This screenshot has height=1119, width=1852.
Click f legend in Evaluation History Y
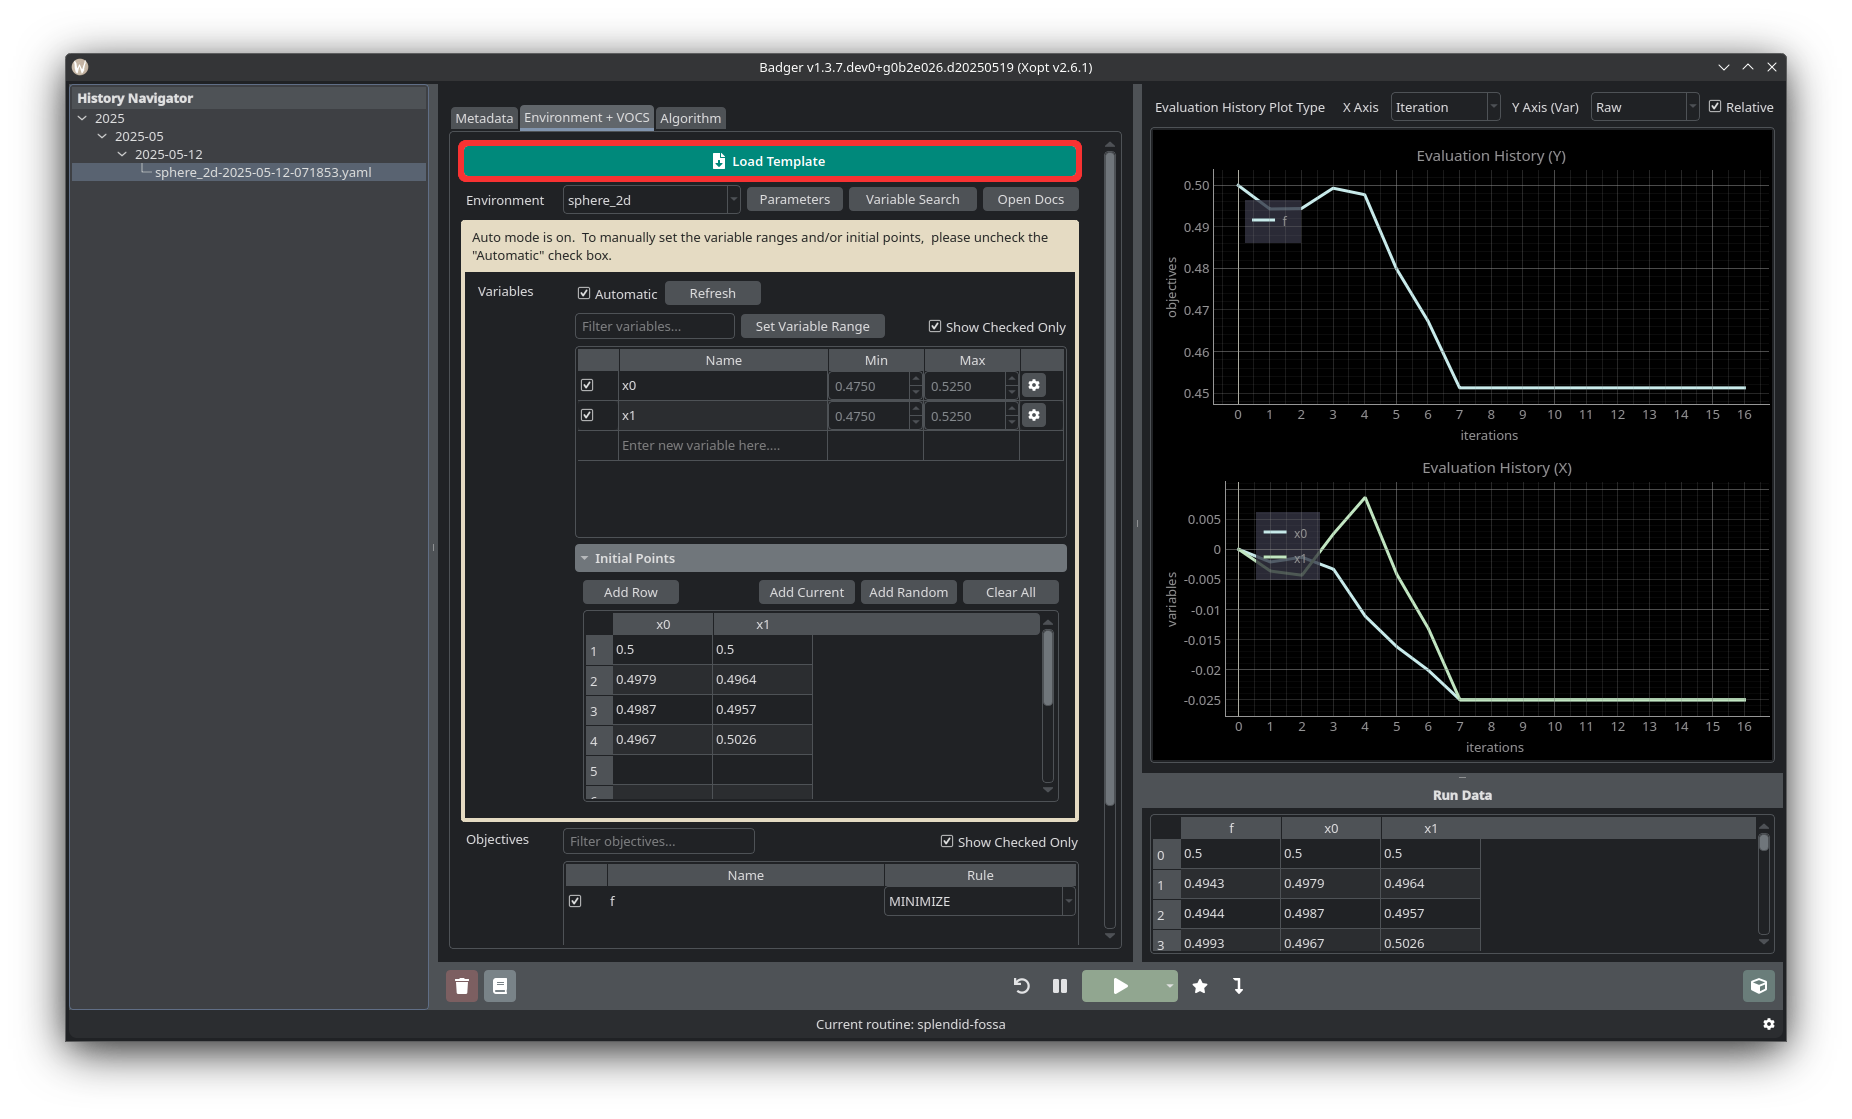point(1273,221)
